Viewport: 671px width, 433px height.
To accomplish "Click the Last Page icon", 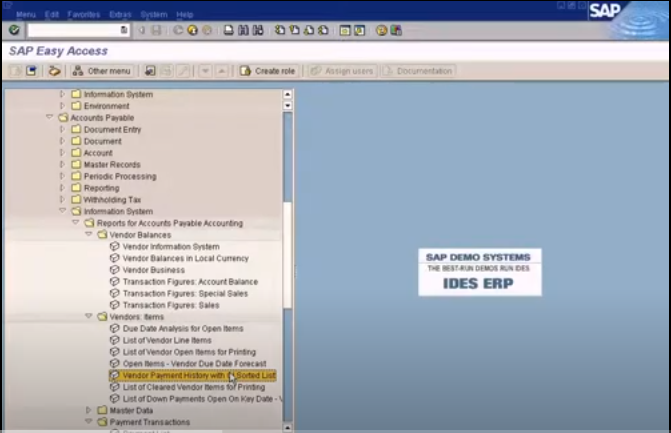I will [x=324, y=30].
